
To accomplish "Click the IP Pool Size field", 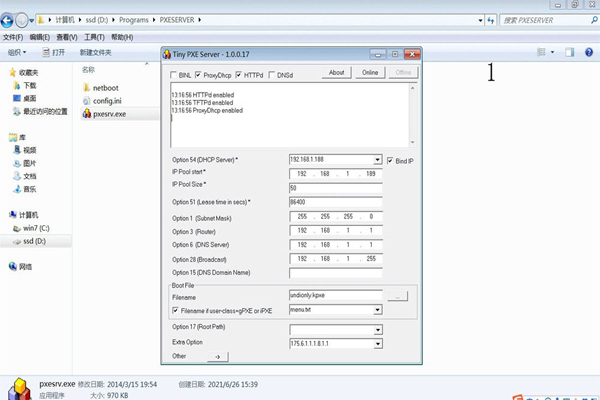I will 336,188.
